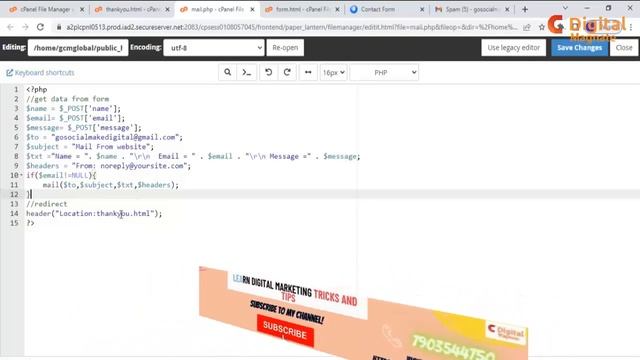Click the closing ?> tag line
Viewport: 640px width, 360px height.
(30, 223)
